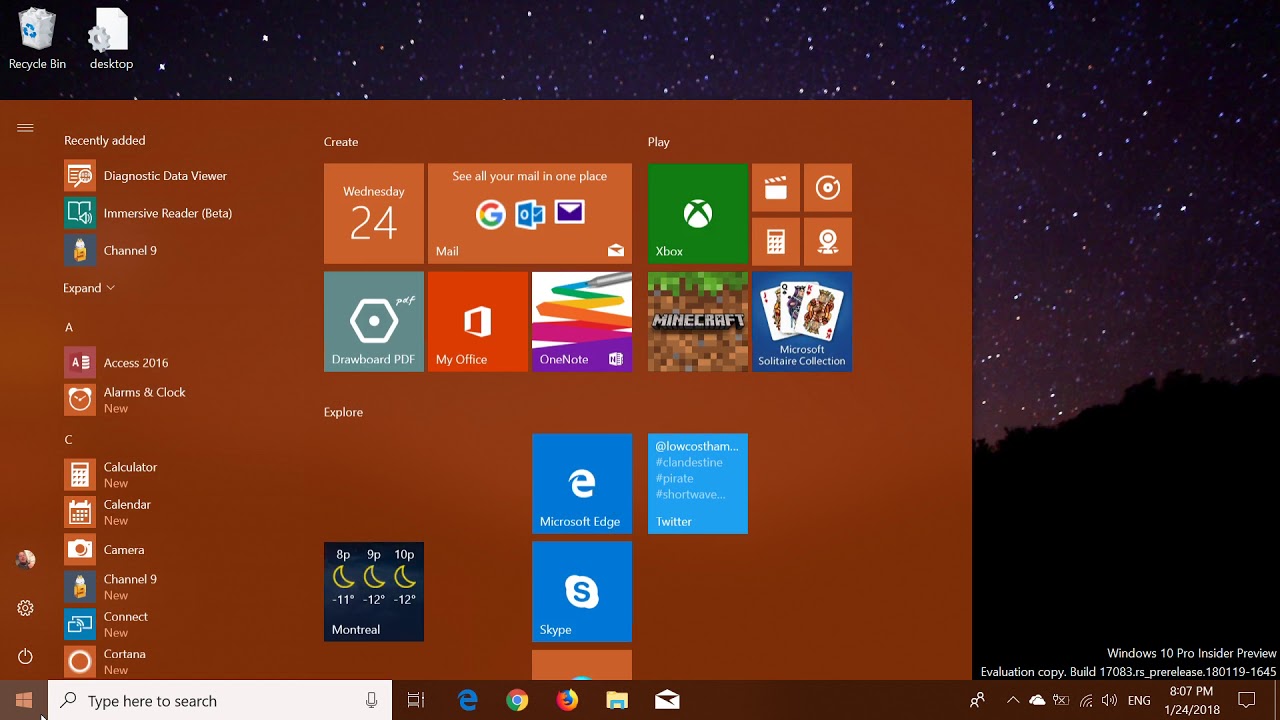Open the Calculator small tile

[x=776, y=240]
